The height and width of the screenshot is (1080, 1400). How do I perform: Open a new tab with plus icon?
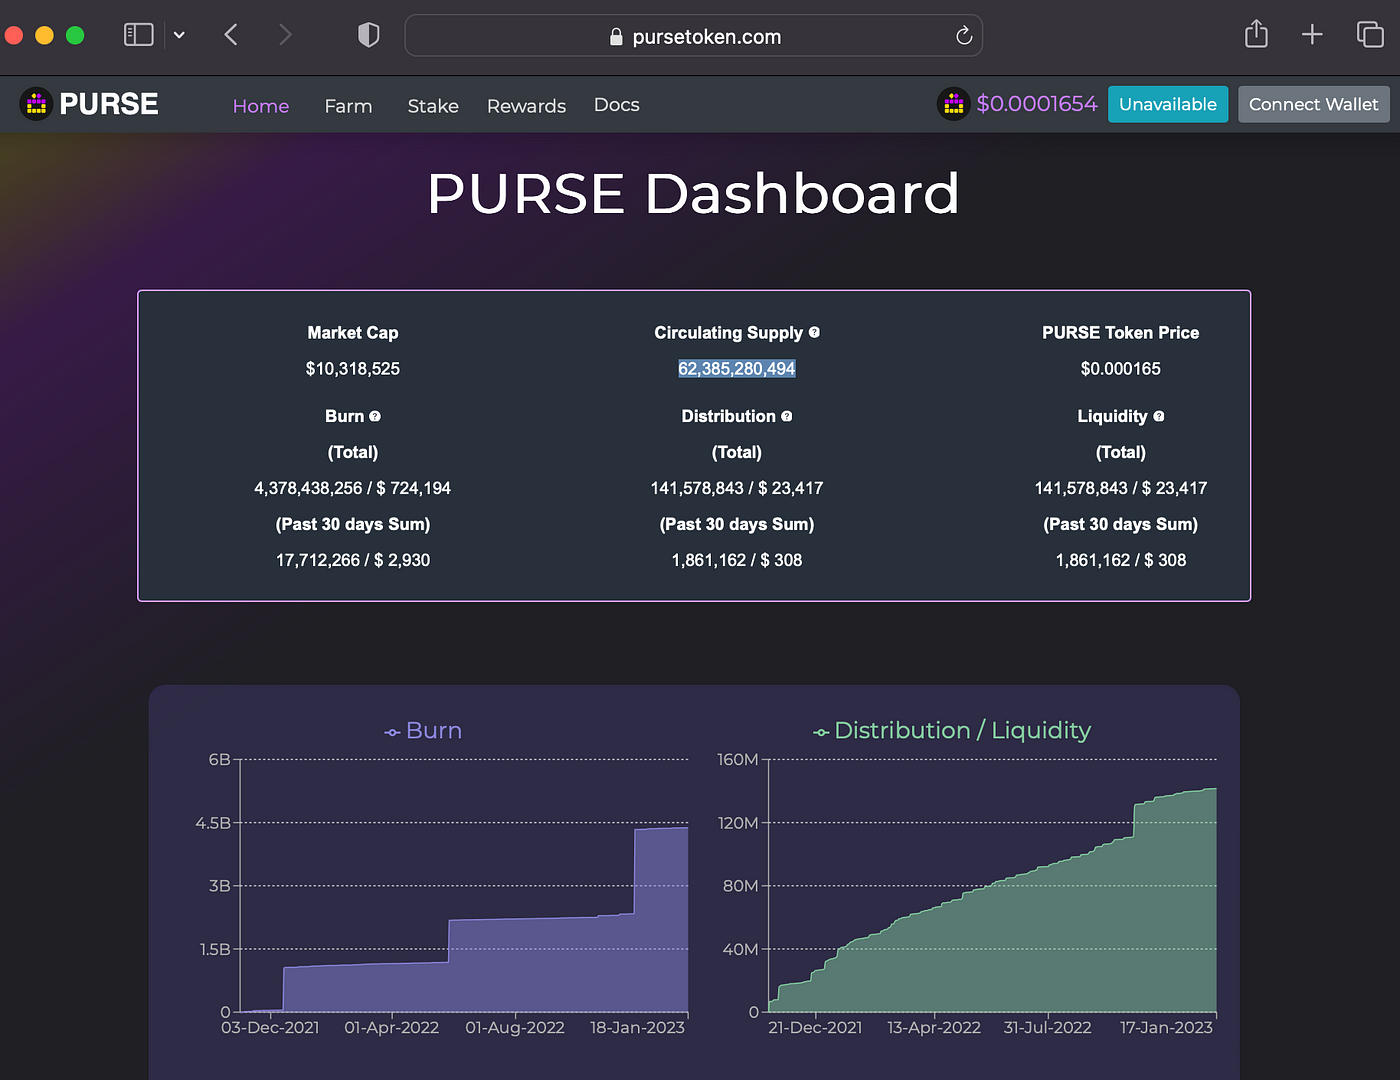1312,35
